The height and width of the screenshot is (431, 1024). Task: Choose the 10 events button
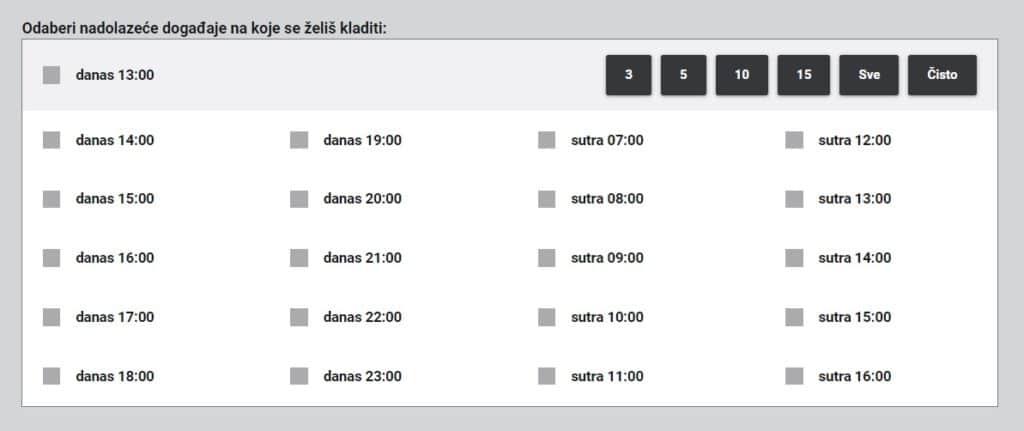coord(742,75)
